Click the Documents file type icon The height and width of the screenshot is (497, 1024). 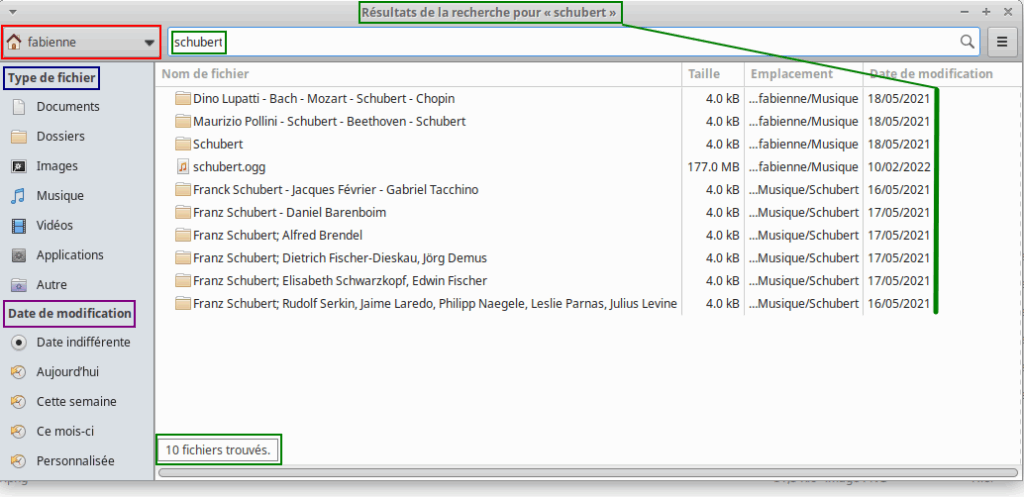point(19,106)
